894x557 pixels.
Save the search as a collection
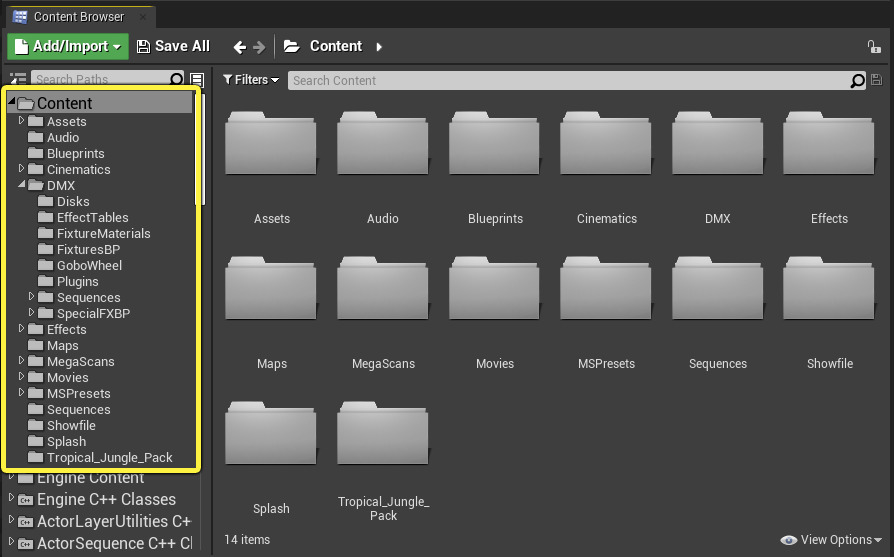tap(876, 80)
